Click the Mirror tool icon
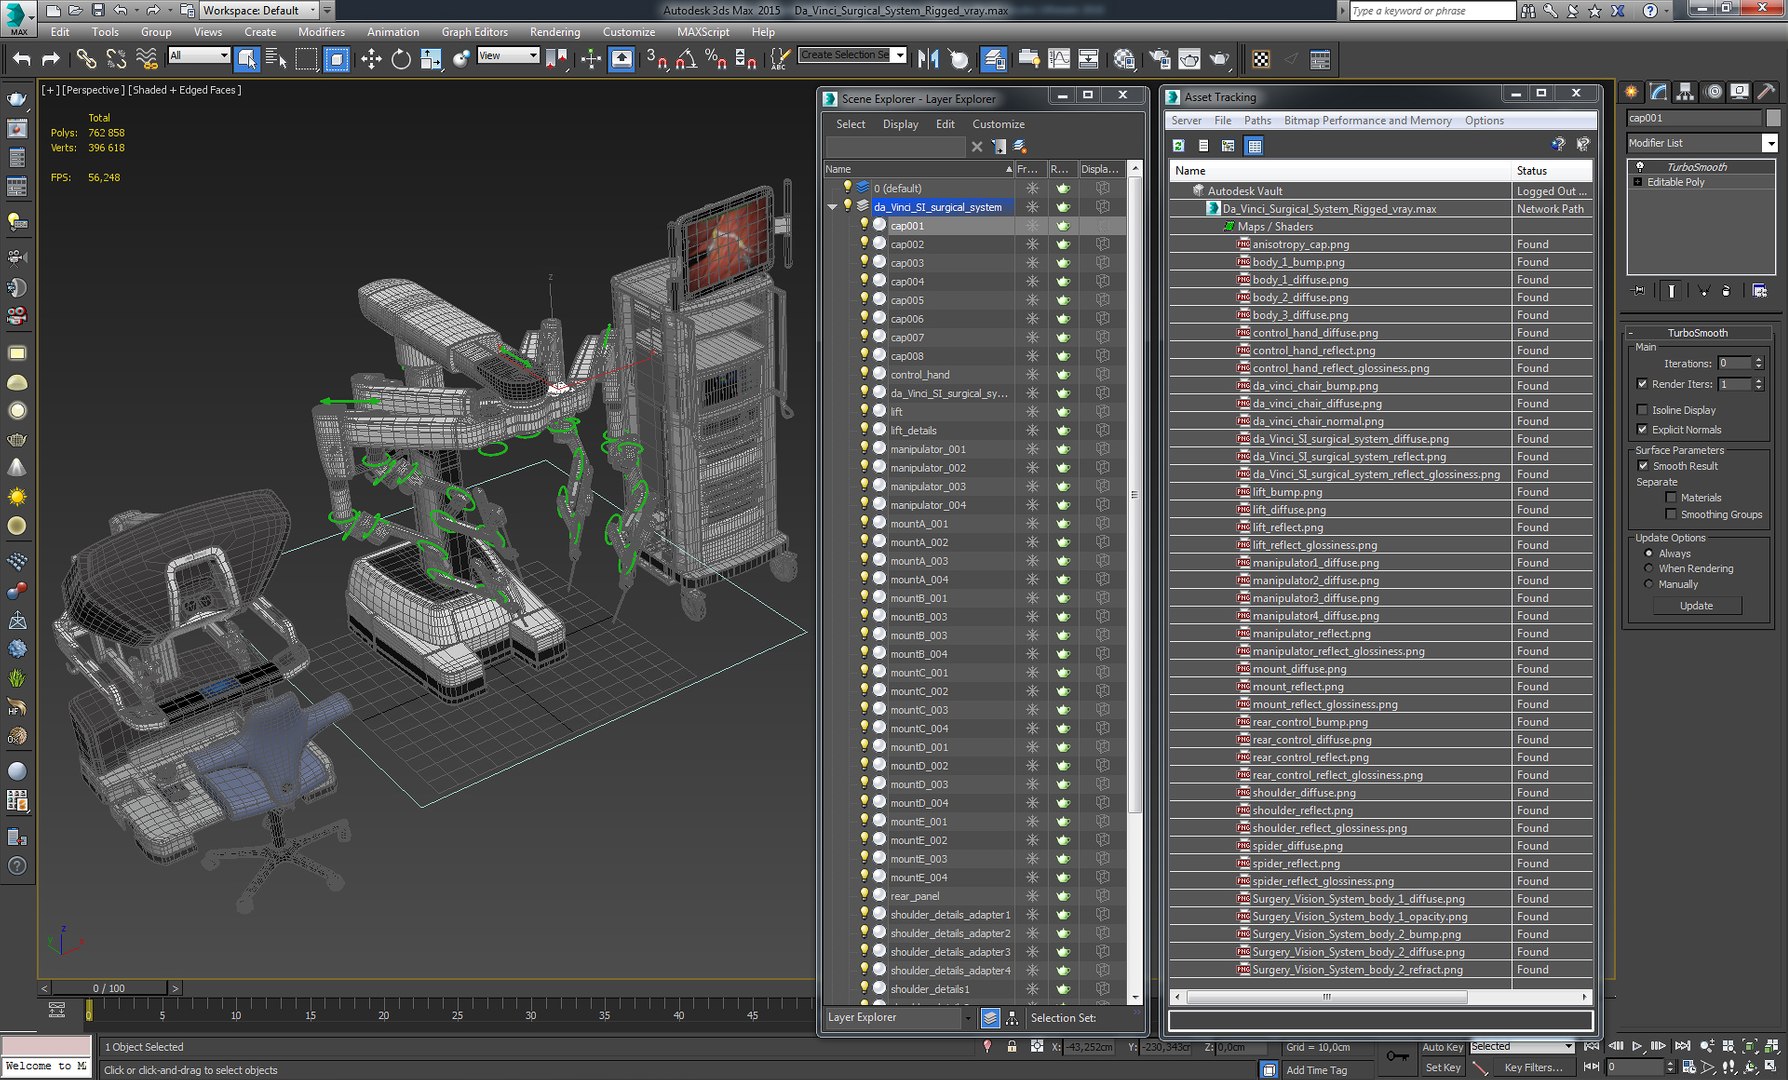1788x1080 pixels. [x=928, y=59]
